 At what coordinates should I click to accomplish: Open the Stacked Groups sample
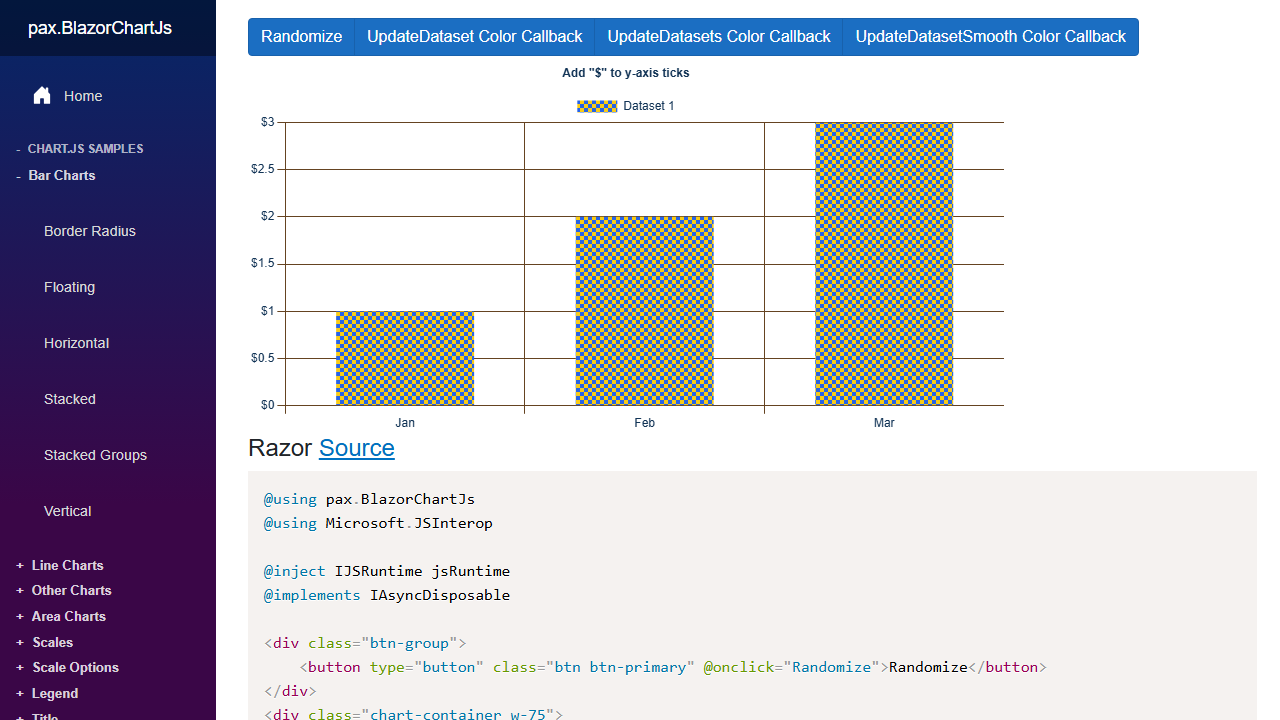pos(96,455)
